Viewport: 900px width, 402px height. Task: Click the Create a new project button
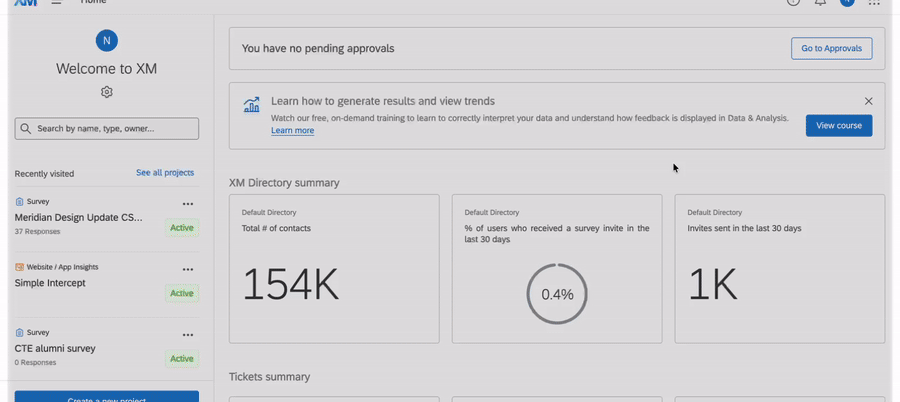point(107,397)
